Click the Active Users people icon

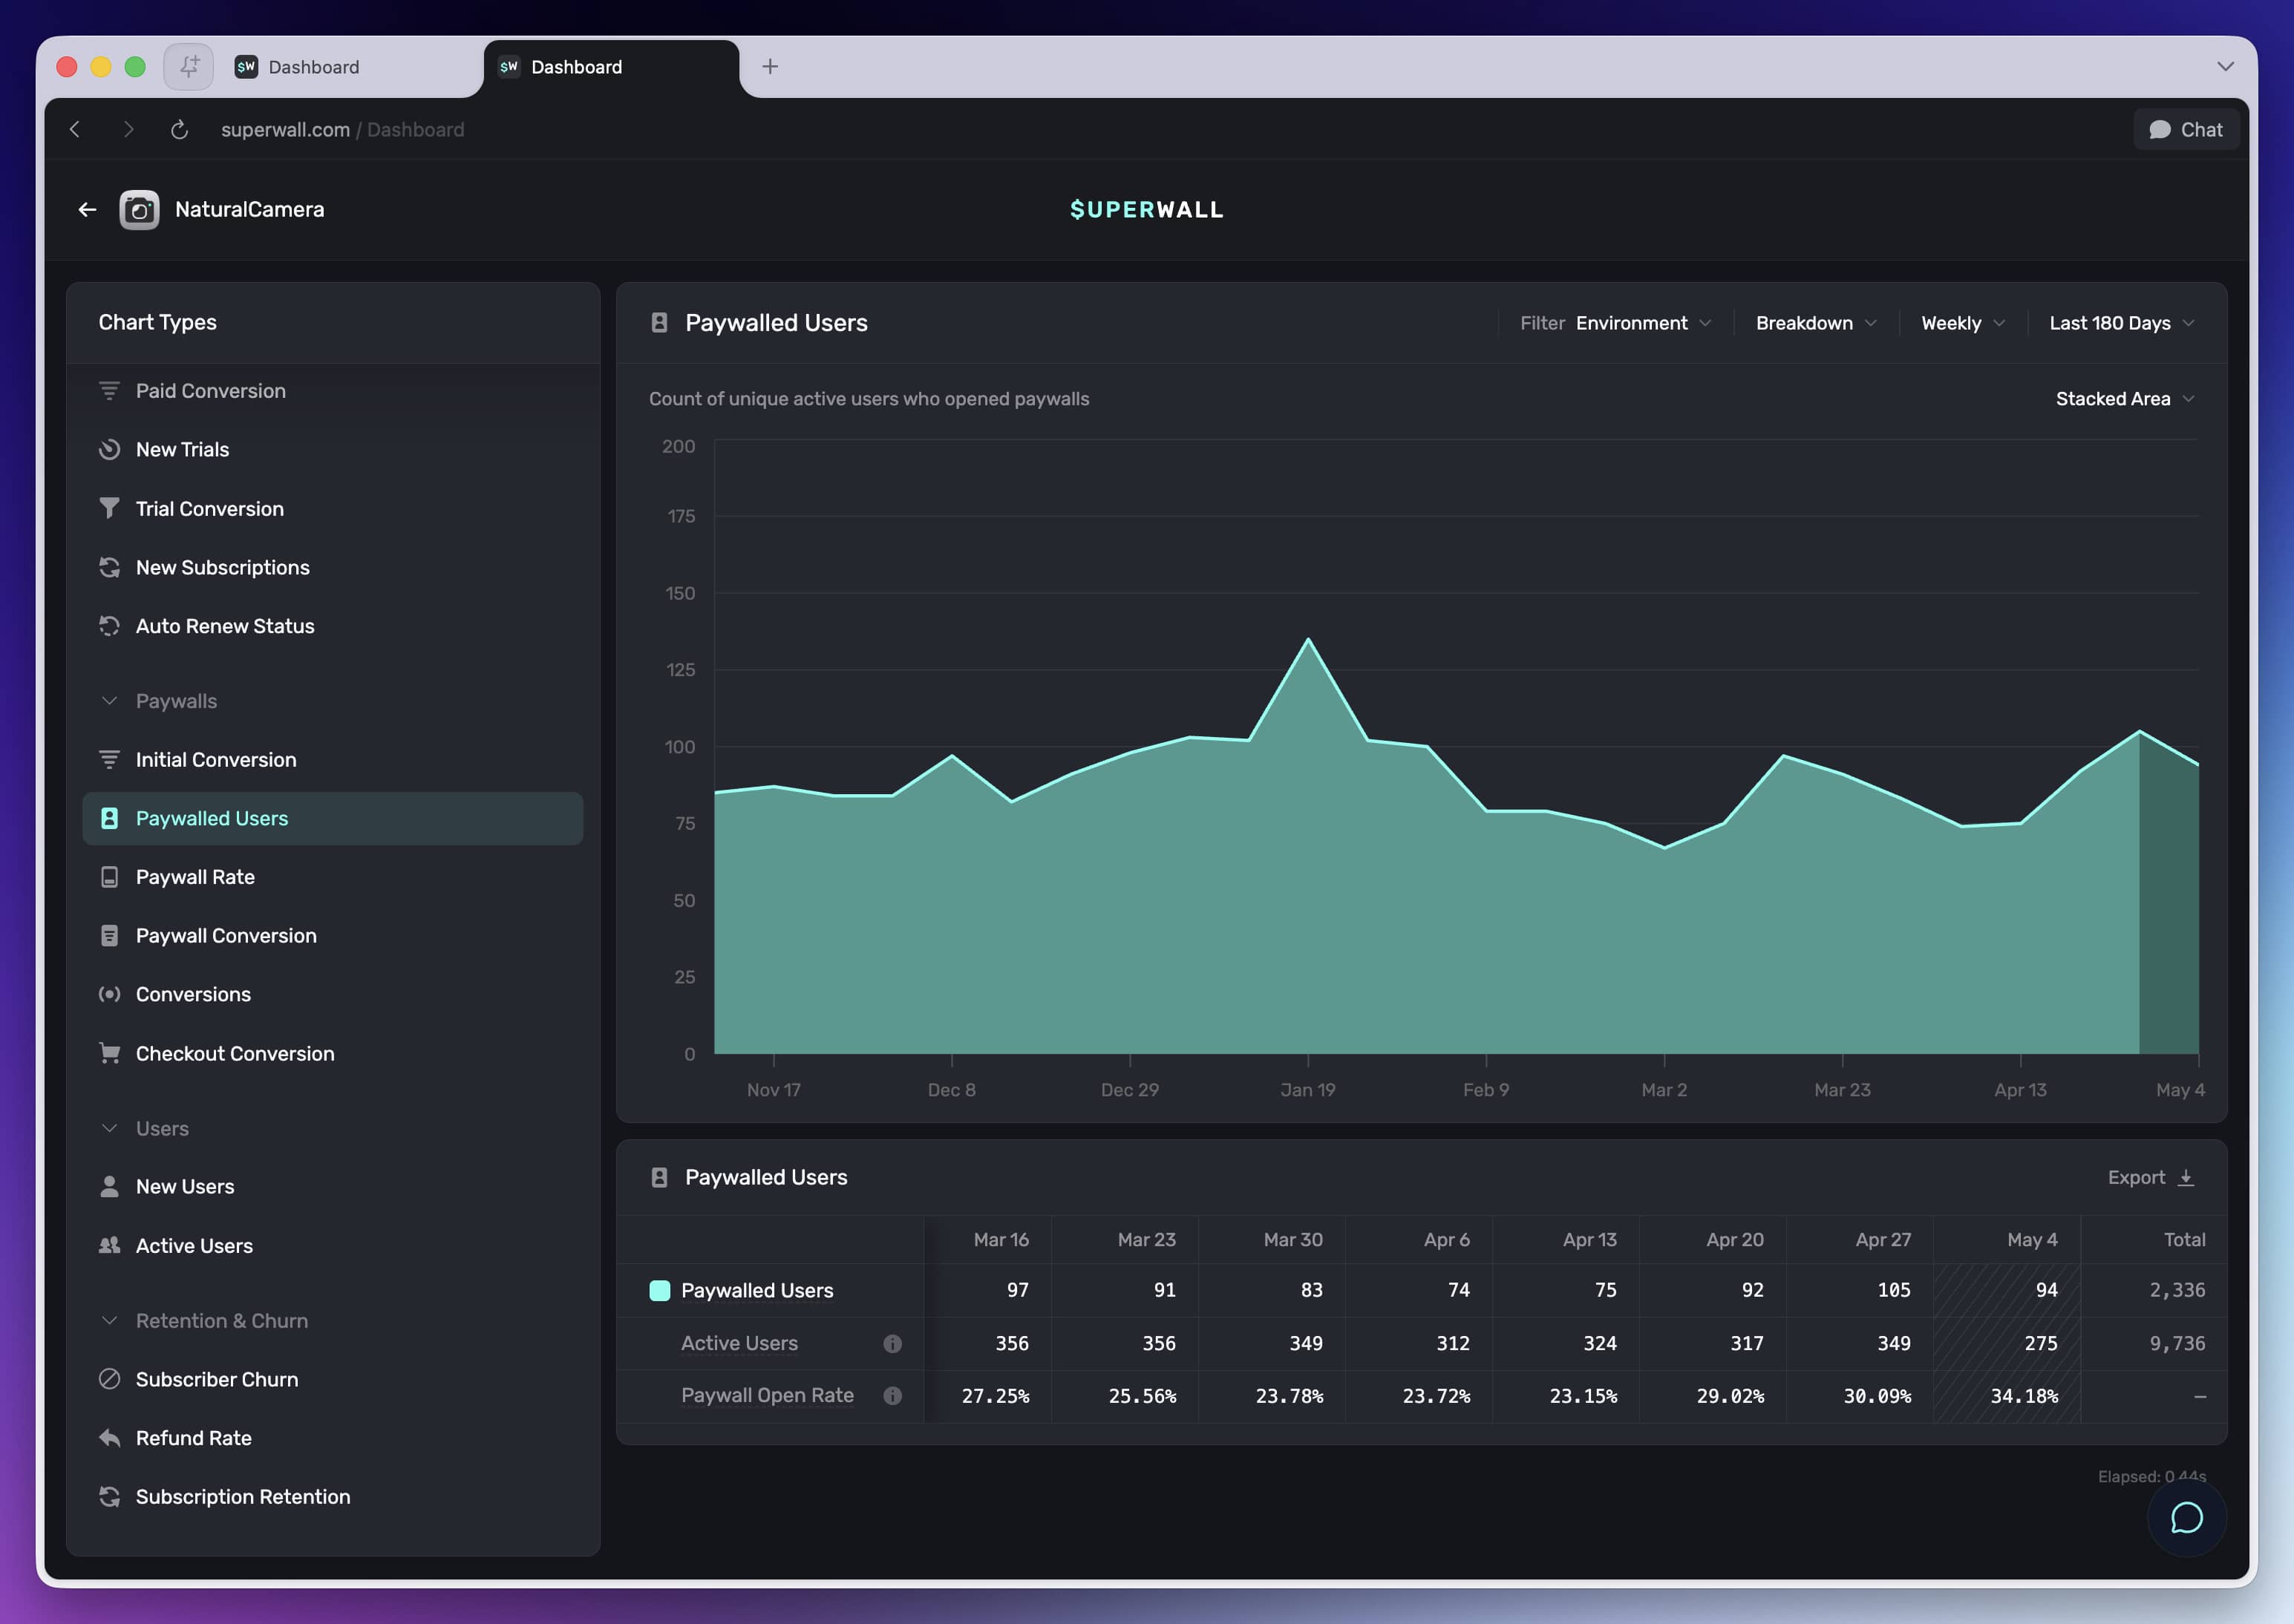pos(109,1245)
